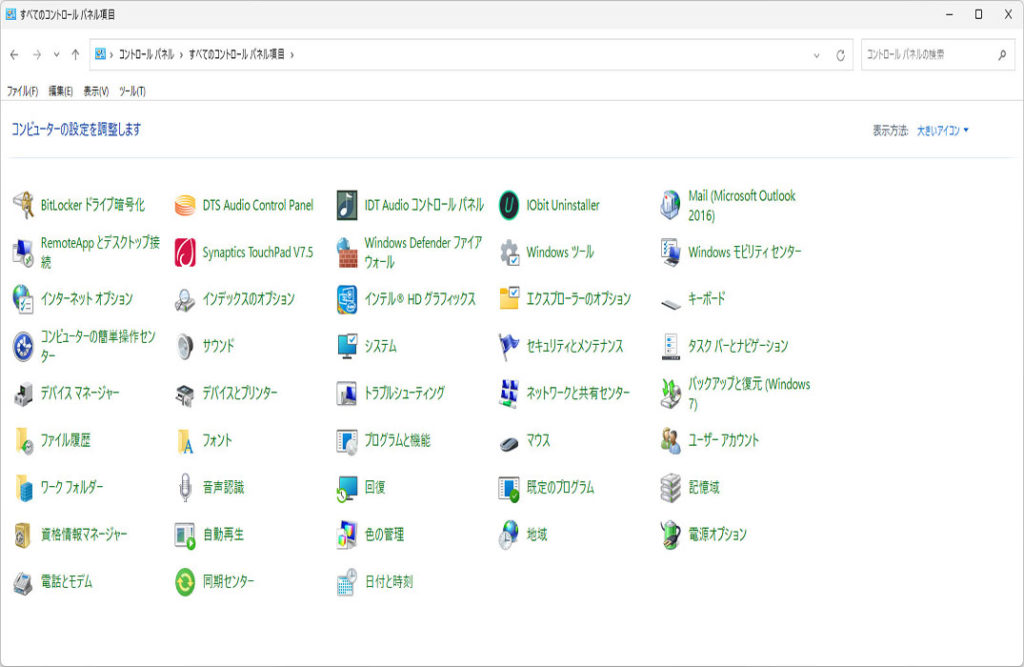Image resolution: width=1024 pixels, height=667 pixels.
Task: Select the インテル HD グラフィックス icon
Action: click(x=347, y=299)
